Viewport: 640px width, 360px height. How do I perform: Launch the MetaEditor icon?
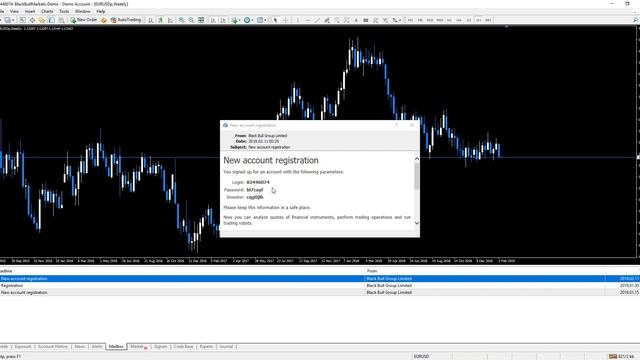104,20
